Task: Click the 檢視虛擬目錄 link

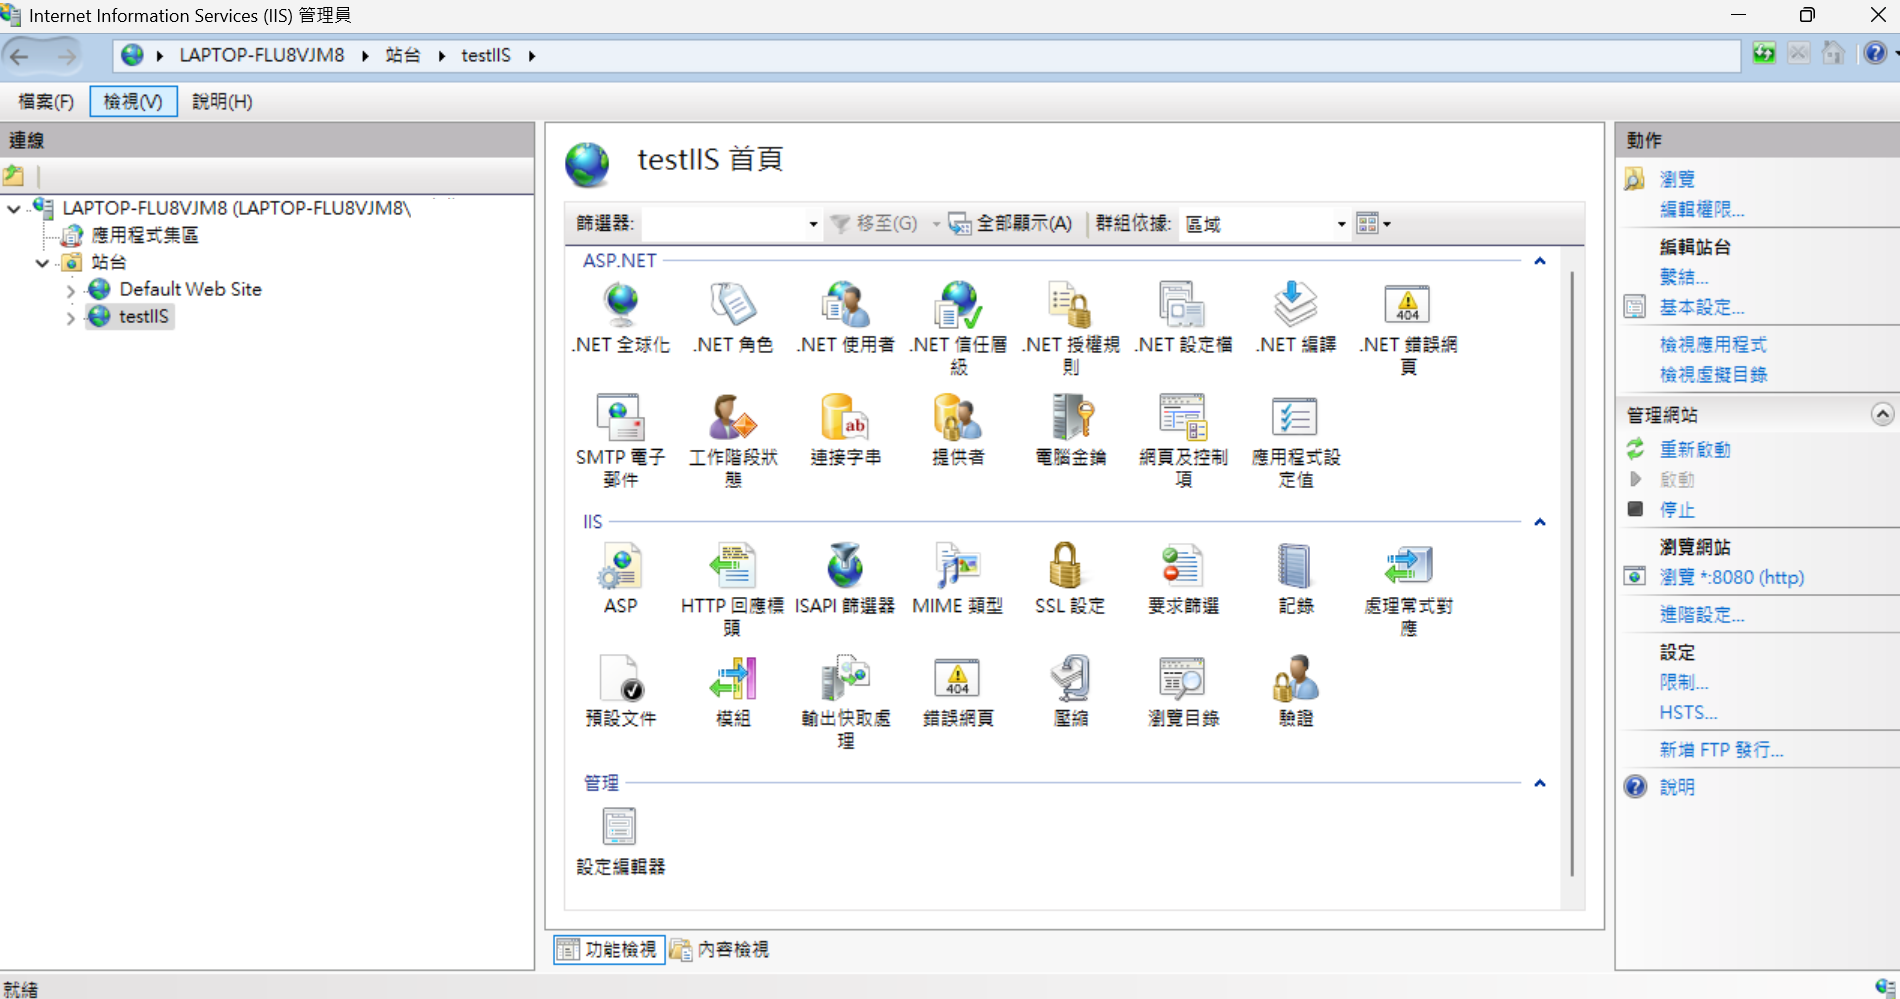Action: tap(1713, 374)
